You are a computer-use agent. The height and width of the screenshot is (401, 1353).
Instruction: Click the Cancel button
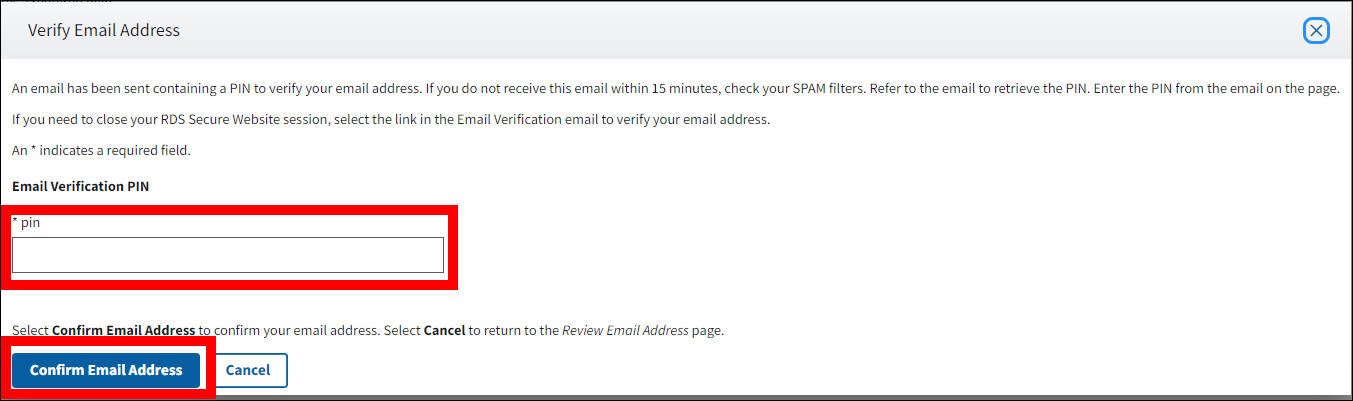pos(248,370)
